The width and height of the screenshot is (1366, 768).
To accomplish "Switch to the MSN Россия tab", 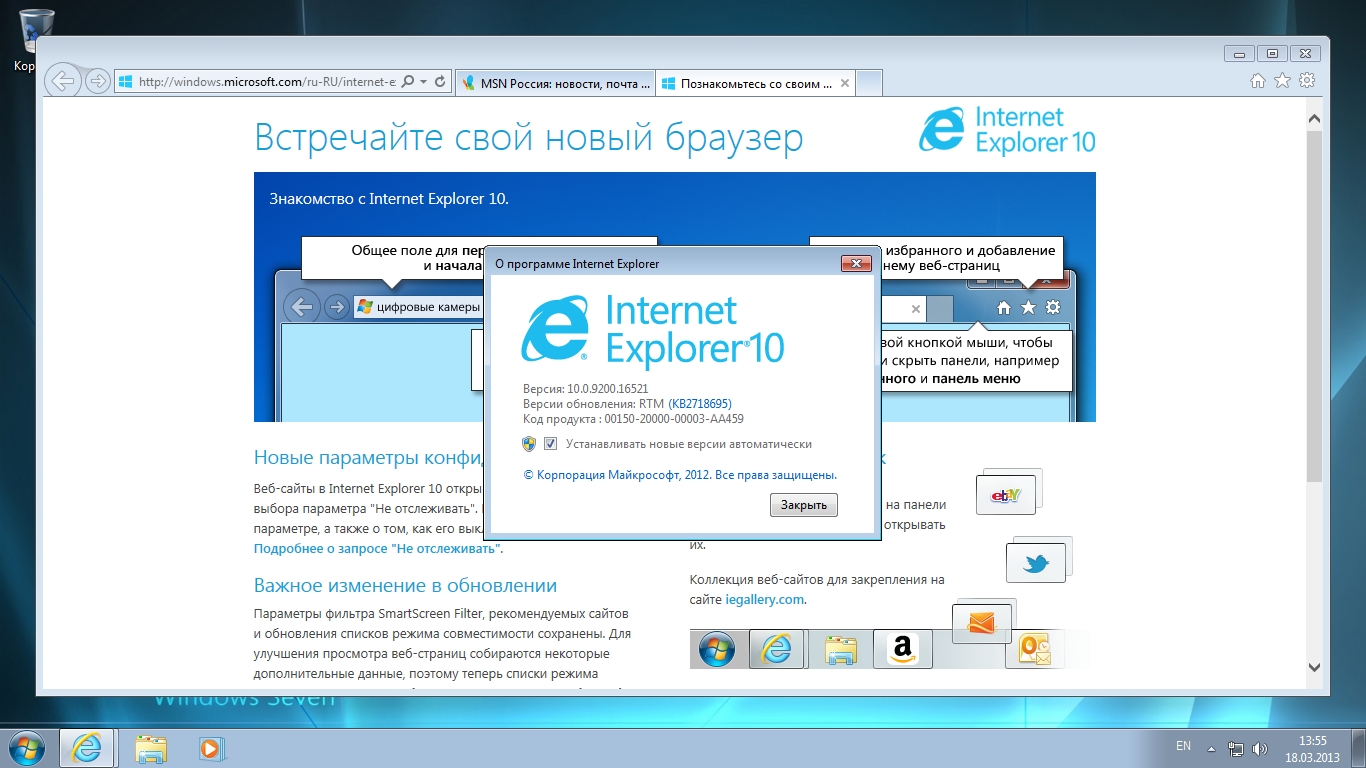I will [x=554, y=84].
